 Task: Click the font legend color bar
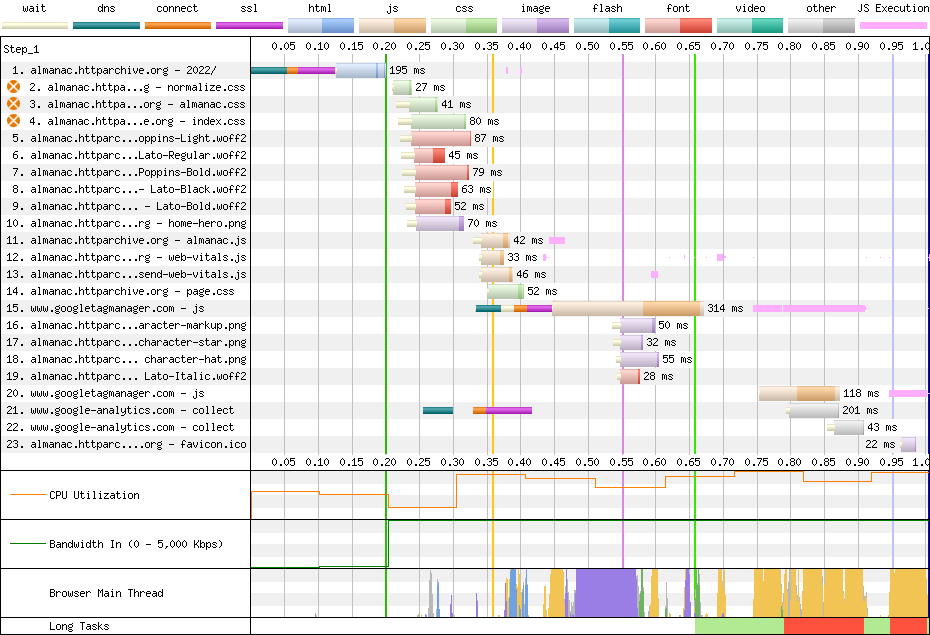click(x=678, y=25)
